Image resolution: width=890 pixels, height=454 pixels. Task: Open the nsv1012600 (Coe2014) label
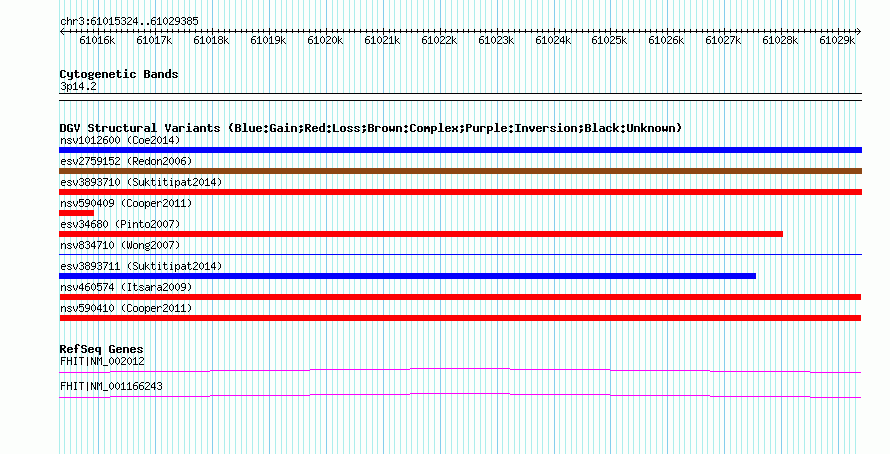120,140
